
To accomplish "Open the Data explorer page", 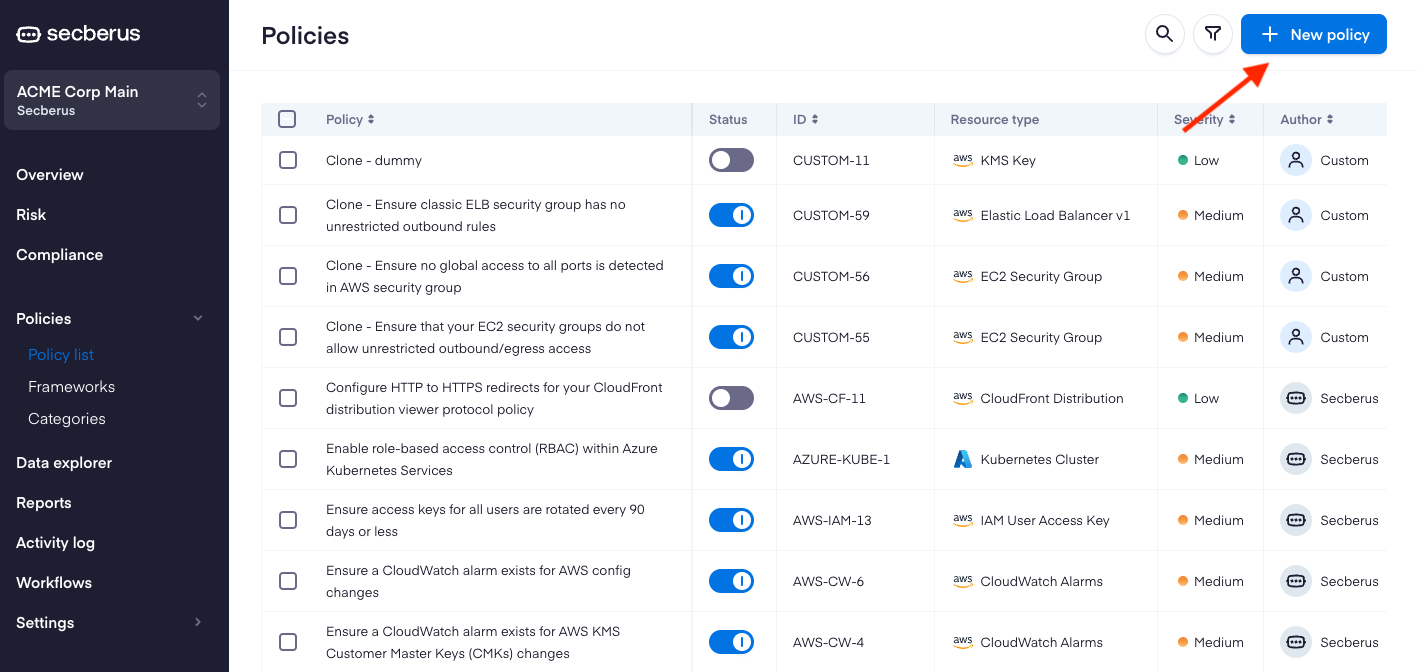I will coord(64,462).
